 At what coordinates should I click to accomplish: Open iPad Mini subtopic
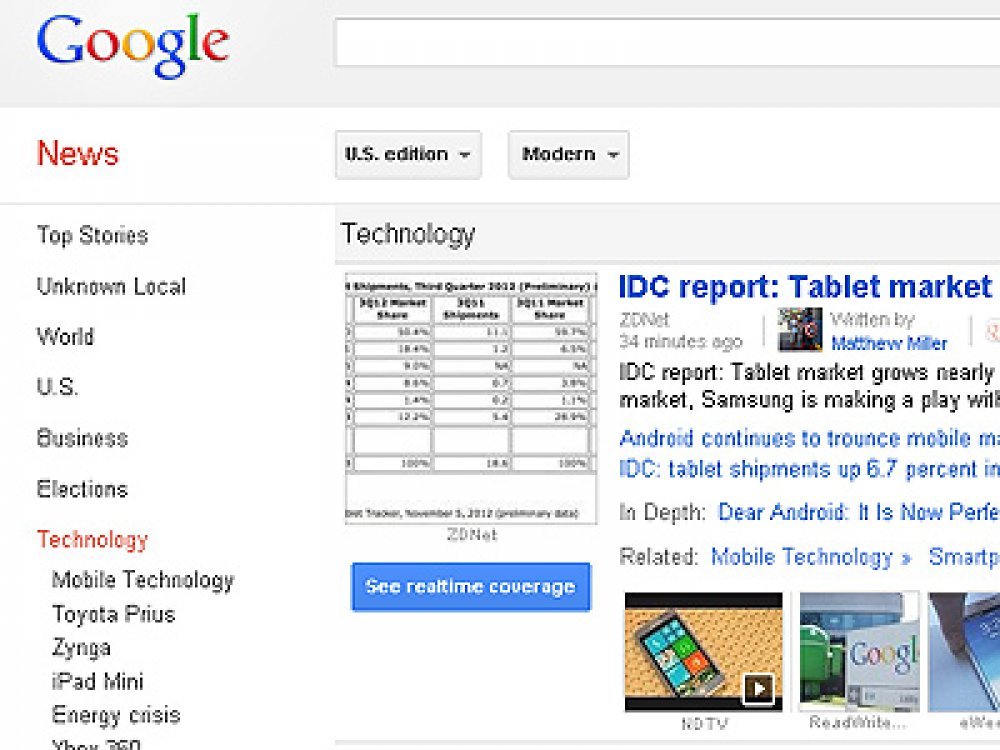click(98, 682)
